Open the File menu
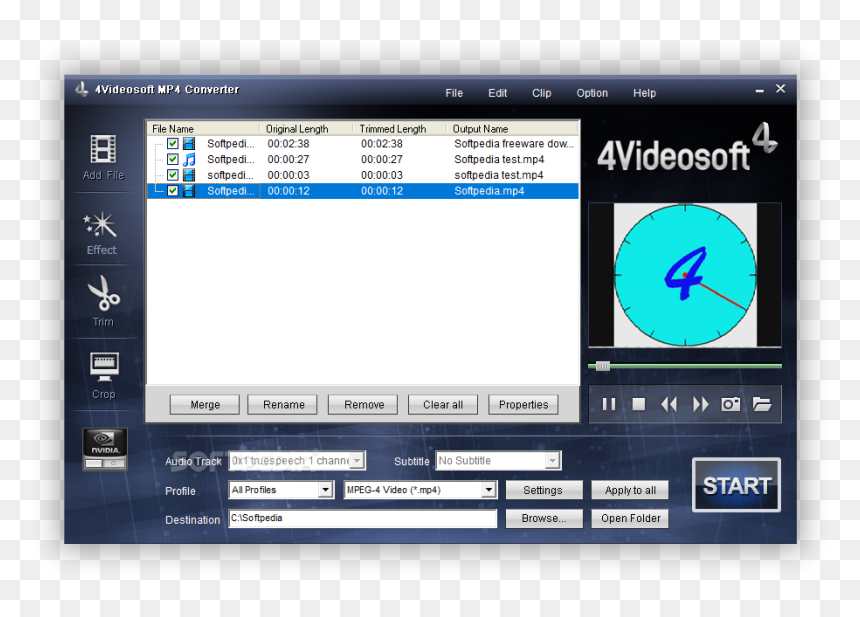 454,93
